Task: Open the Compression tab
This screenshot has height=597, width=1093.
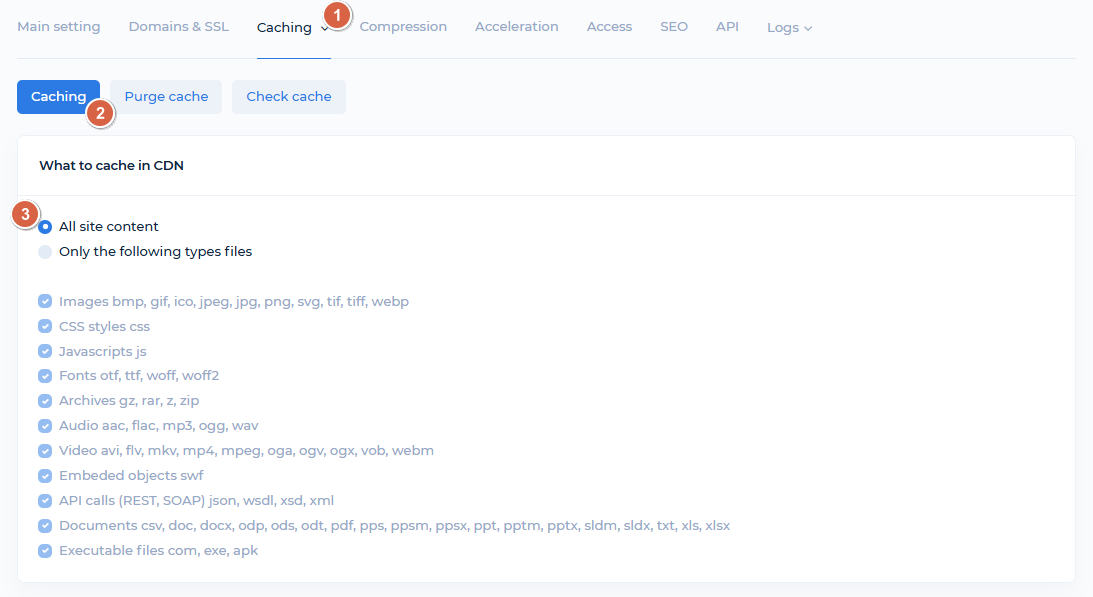Action: pos(403,26)
